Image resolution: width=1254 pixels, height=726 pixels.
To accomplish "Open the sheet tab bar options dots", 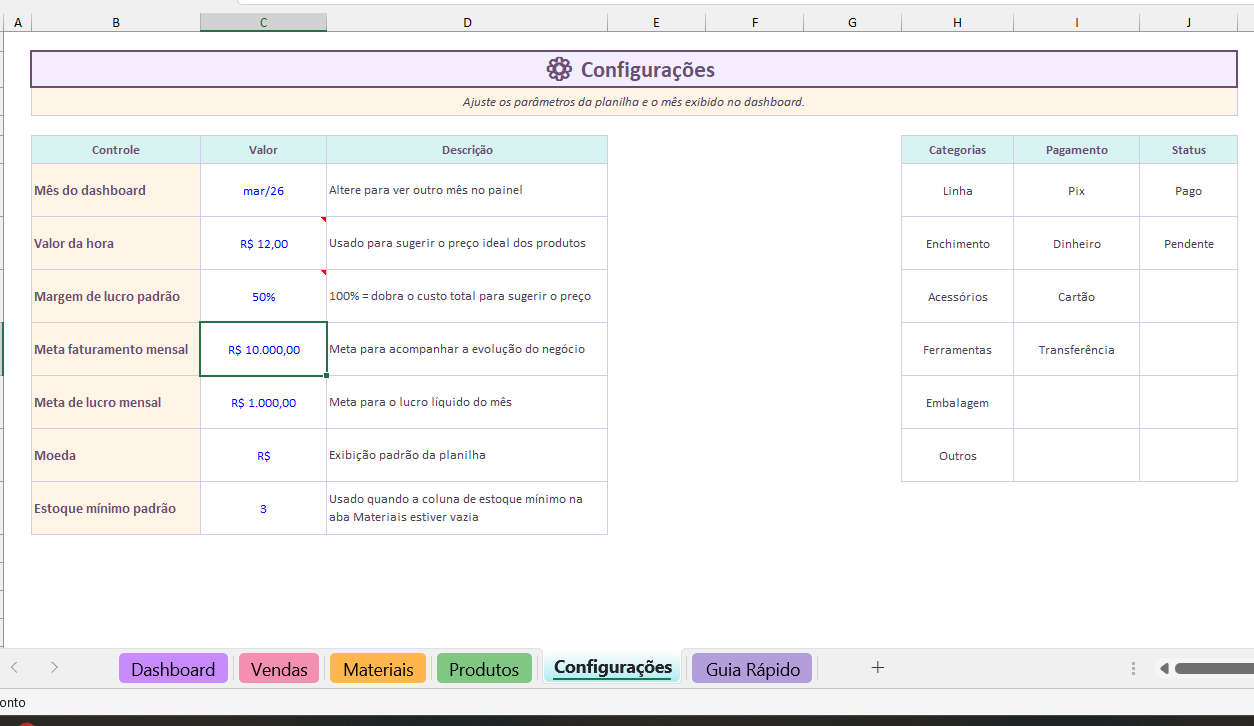I will point(1133,668).
